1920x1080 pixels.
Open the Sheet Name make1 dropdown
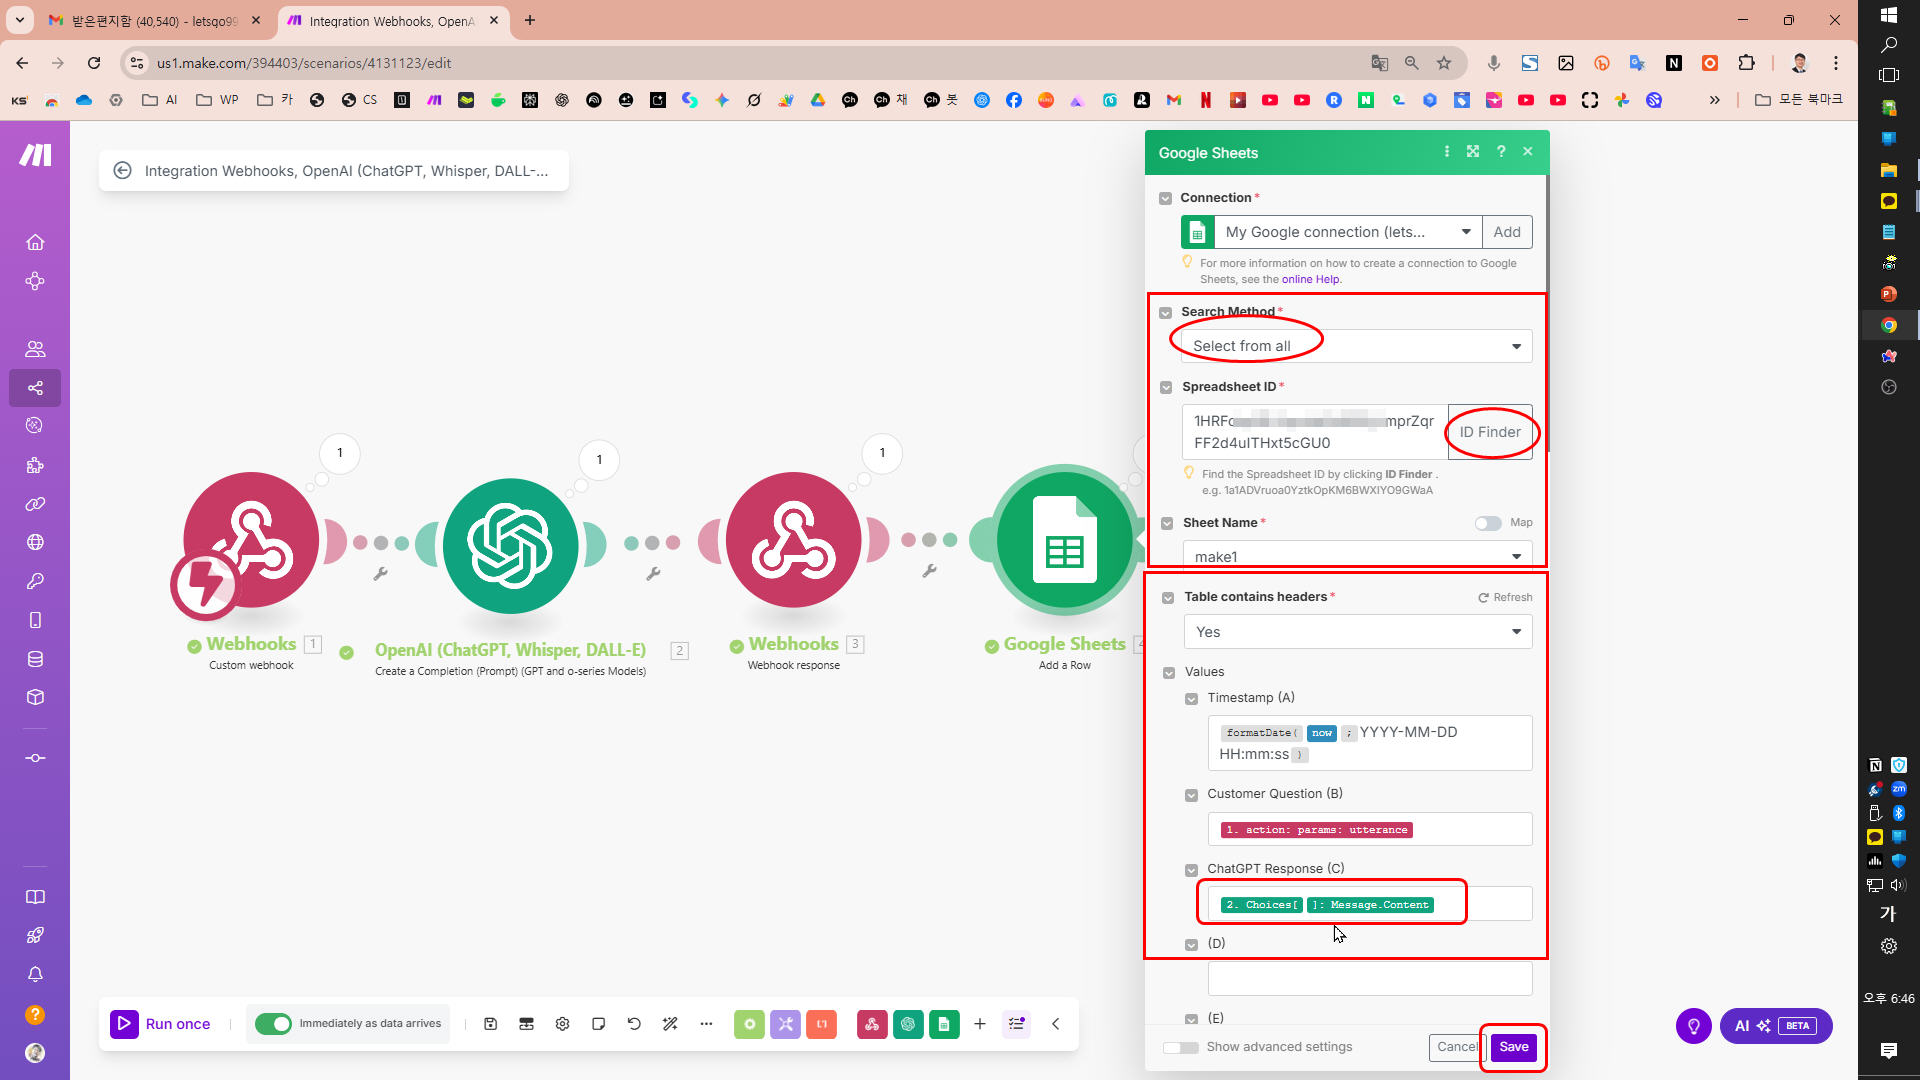click(x=1357, y=556)
